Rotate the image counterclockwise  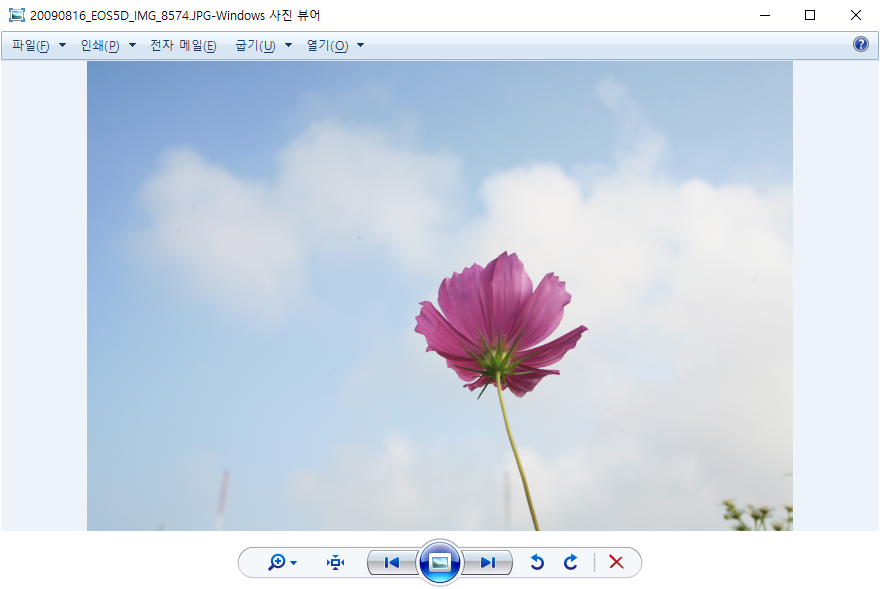pos(537,562)
